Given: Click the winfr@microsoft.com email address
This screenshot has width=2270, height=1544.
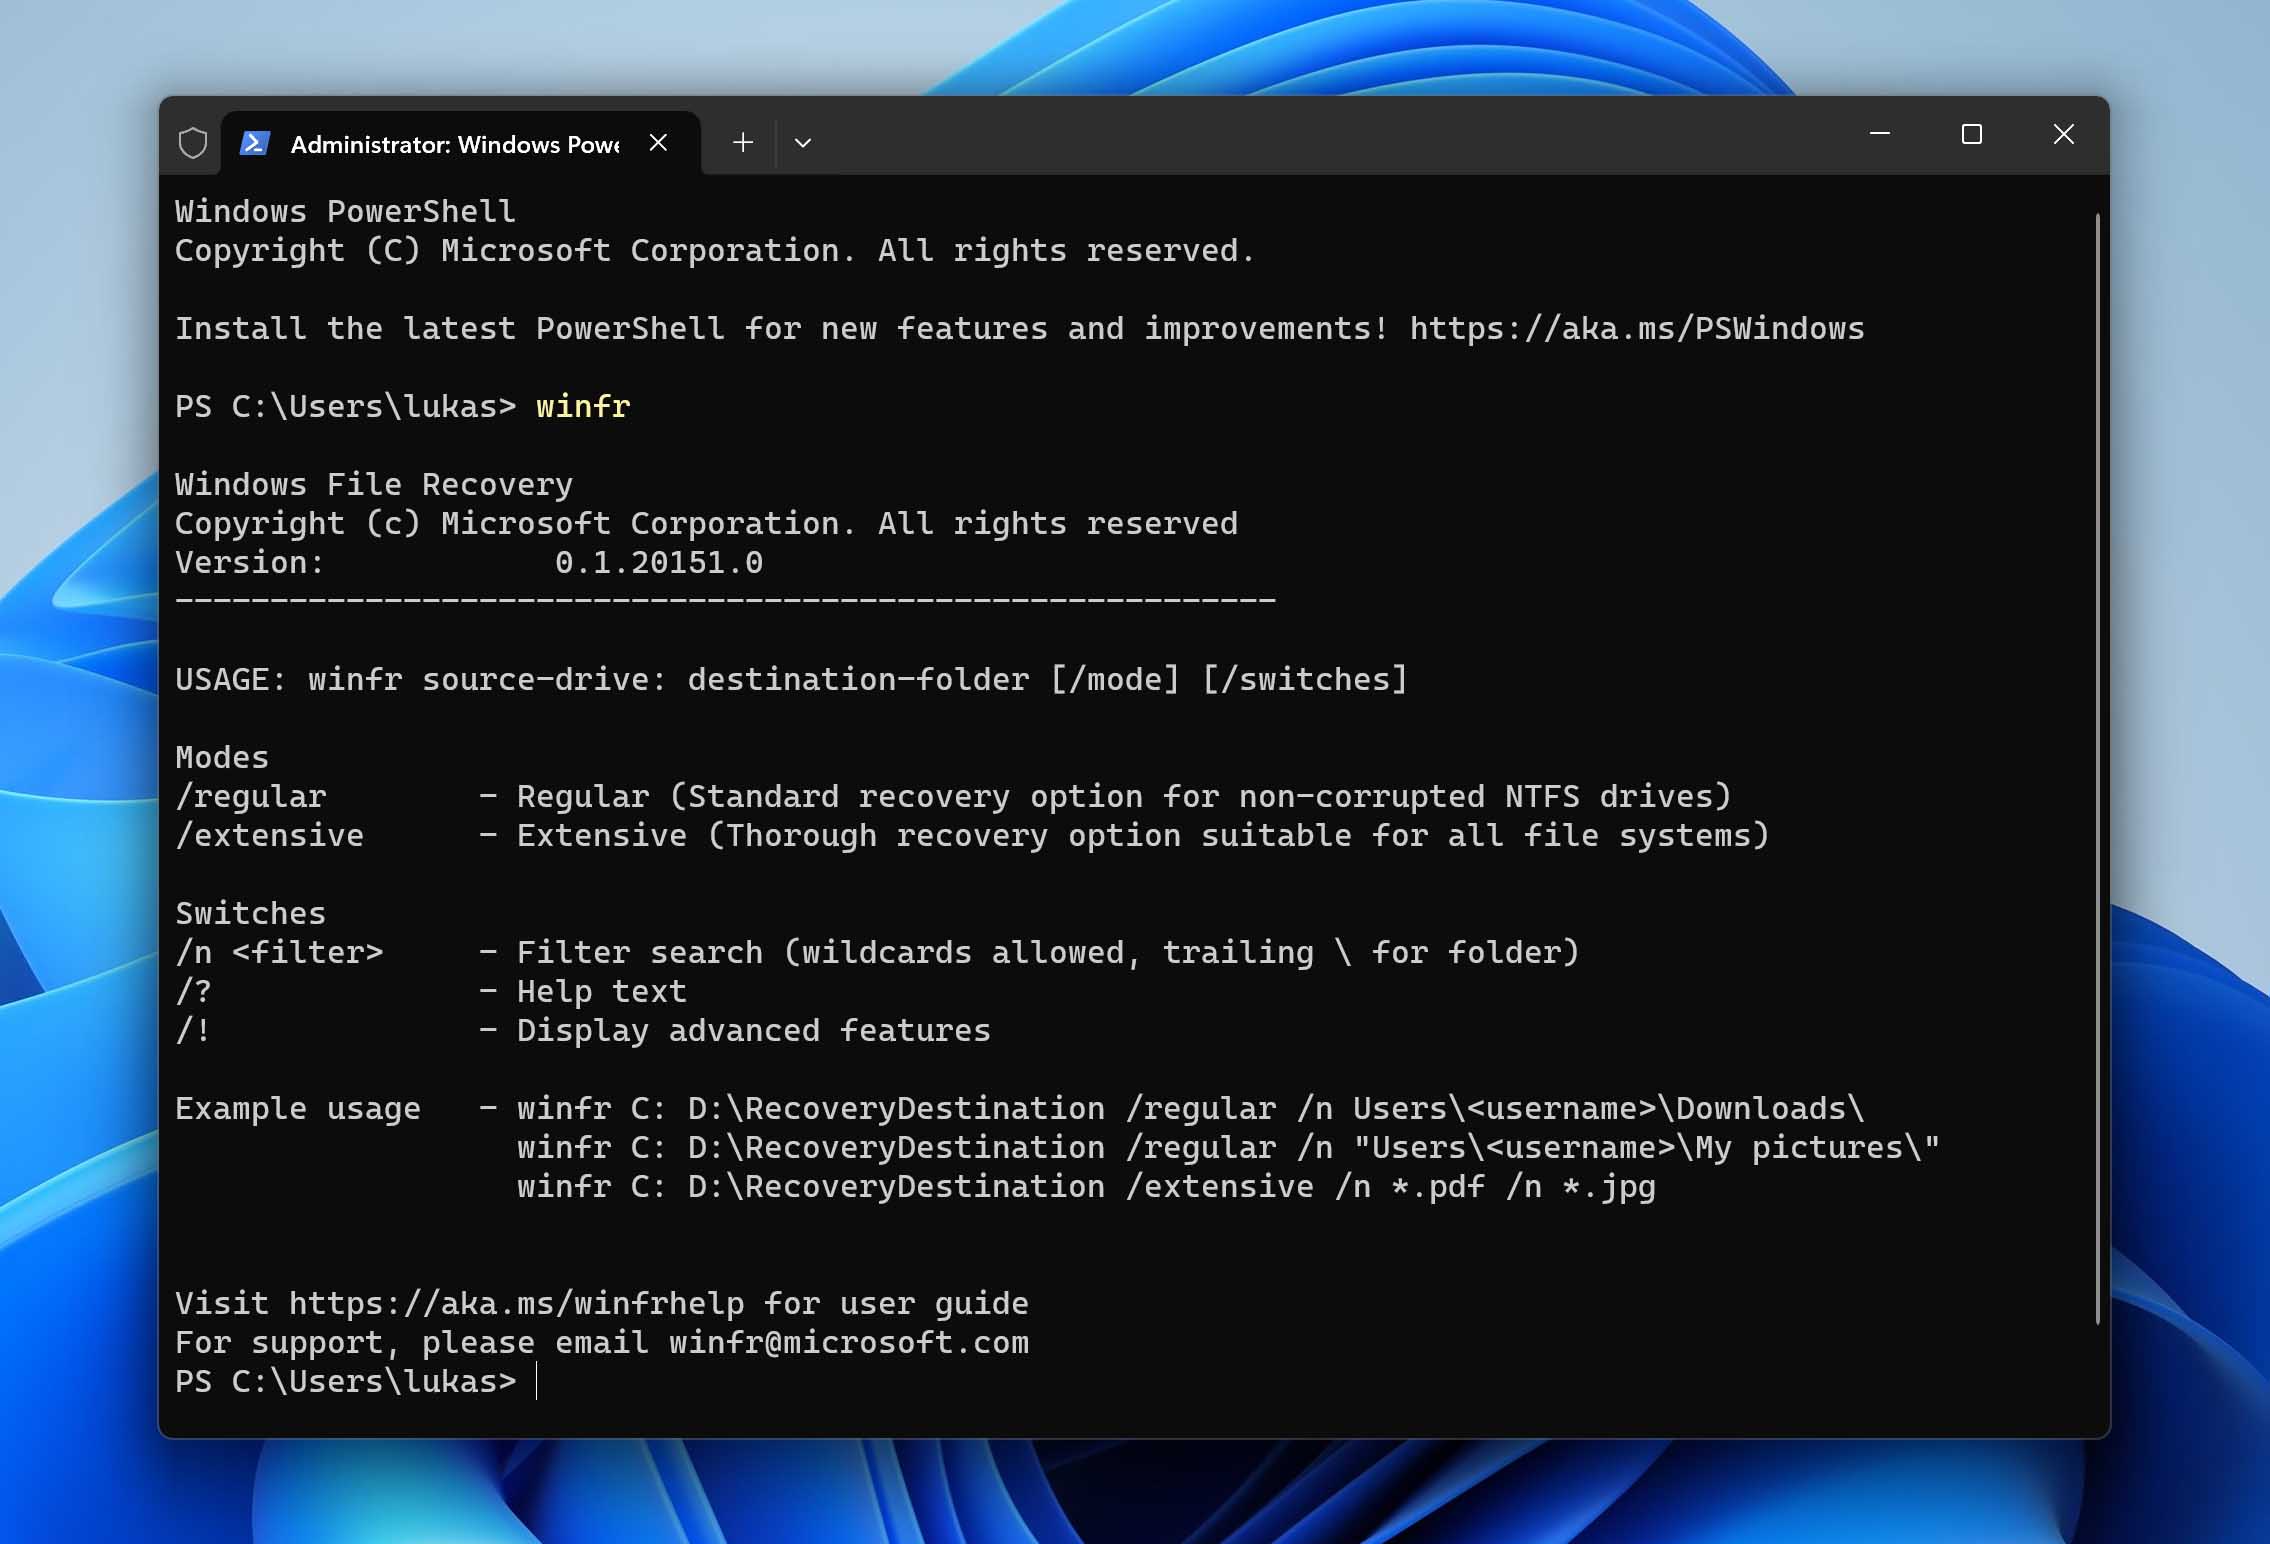Looking at the screenshot, I should [x=849, y=1341].
